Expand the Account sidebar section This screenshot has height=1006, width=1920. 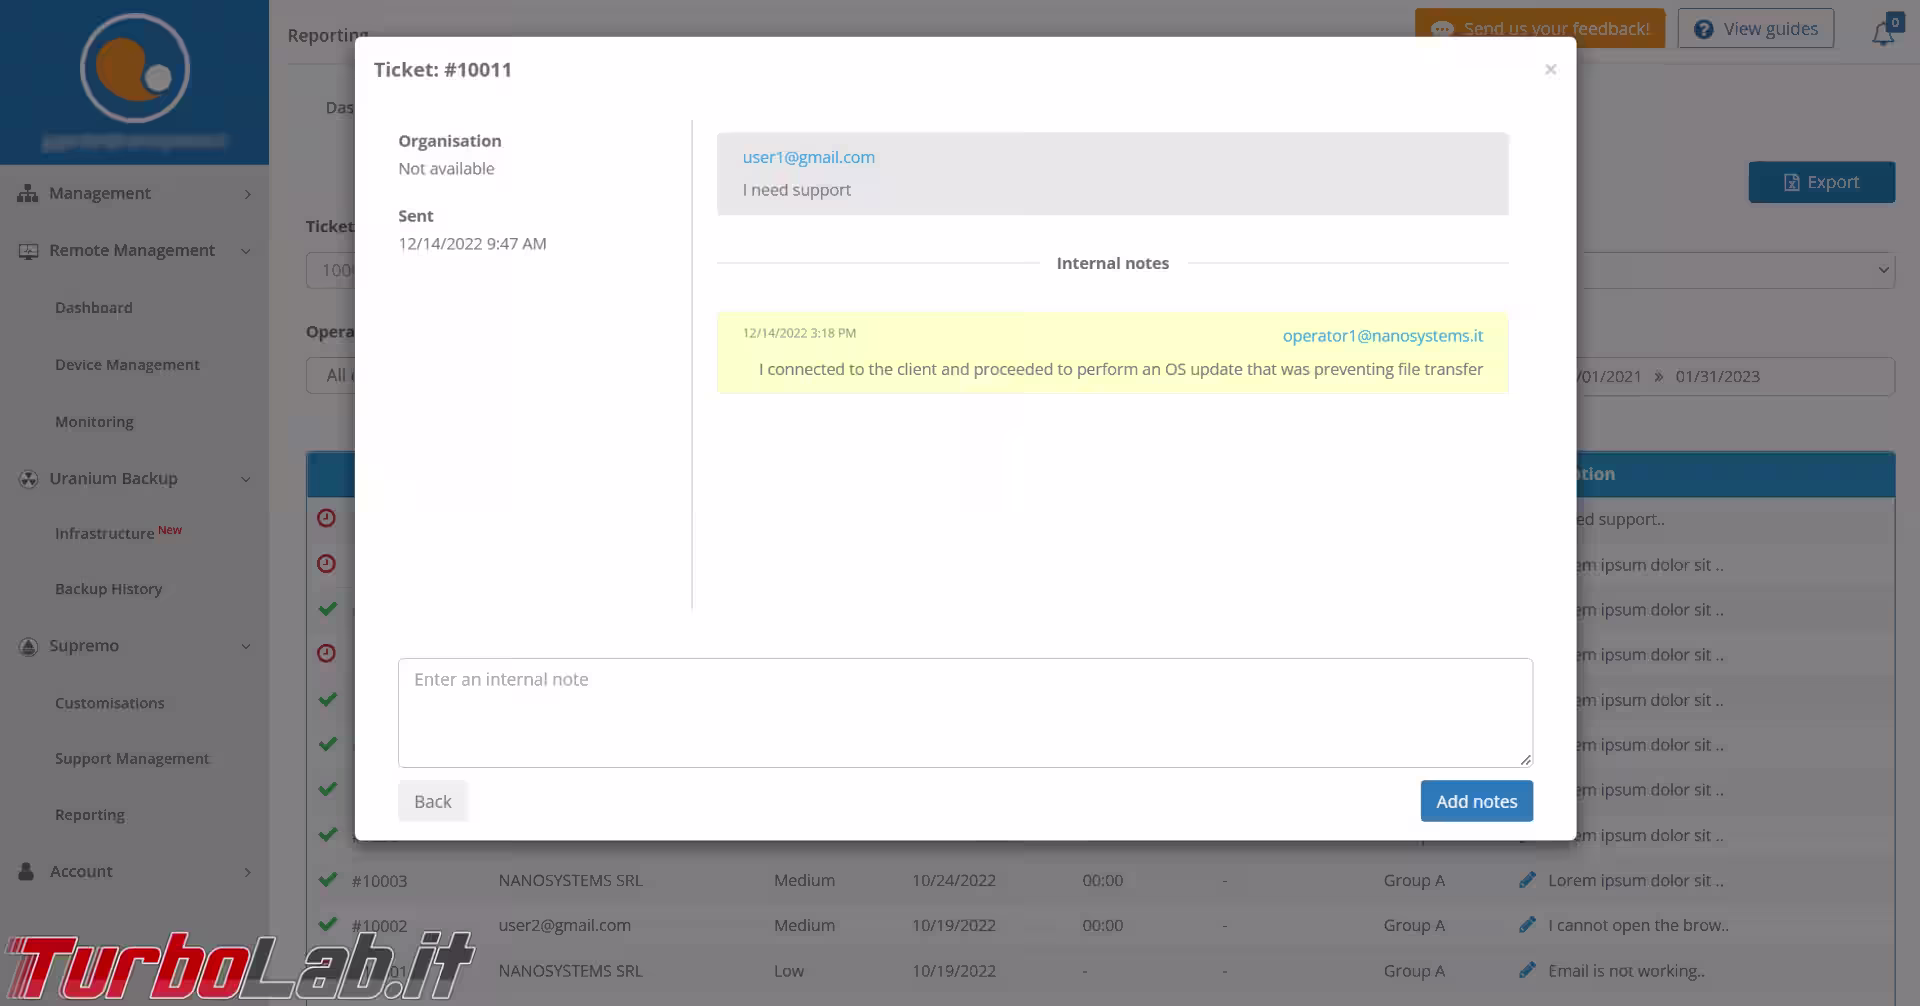134,871
